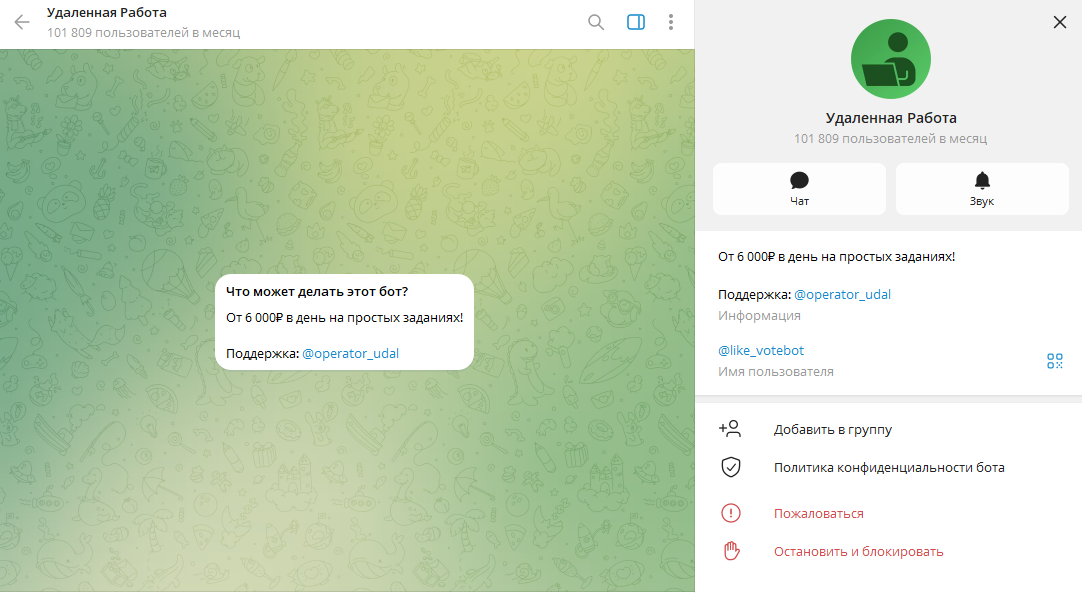Click the Удаленная Работа title in chat header
The width and height of the screenshot is (1082, 593).
(x=107, y=13)
